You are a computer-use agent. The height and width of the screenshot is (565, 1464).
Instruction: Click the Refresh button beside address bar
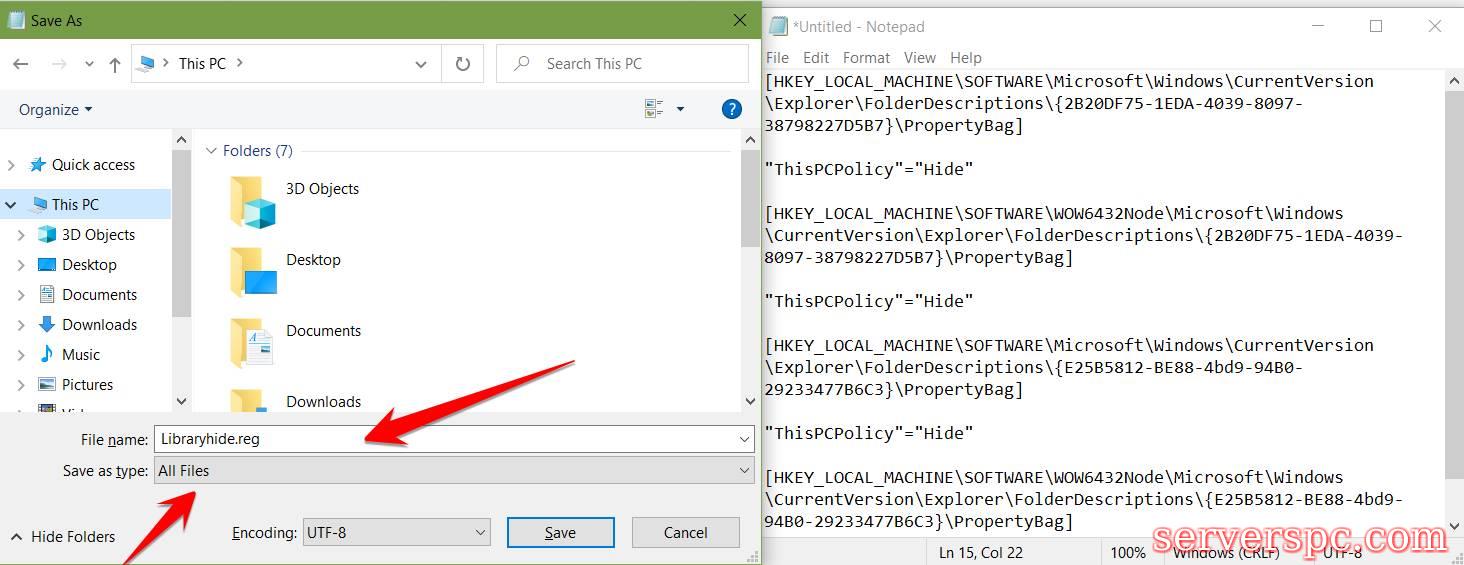pos(462,64)
